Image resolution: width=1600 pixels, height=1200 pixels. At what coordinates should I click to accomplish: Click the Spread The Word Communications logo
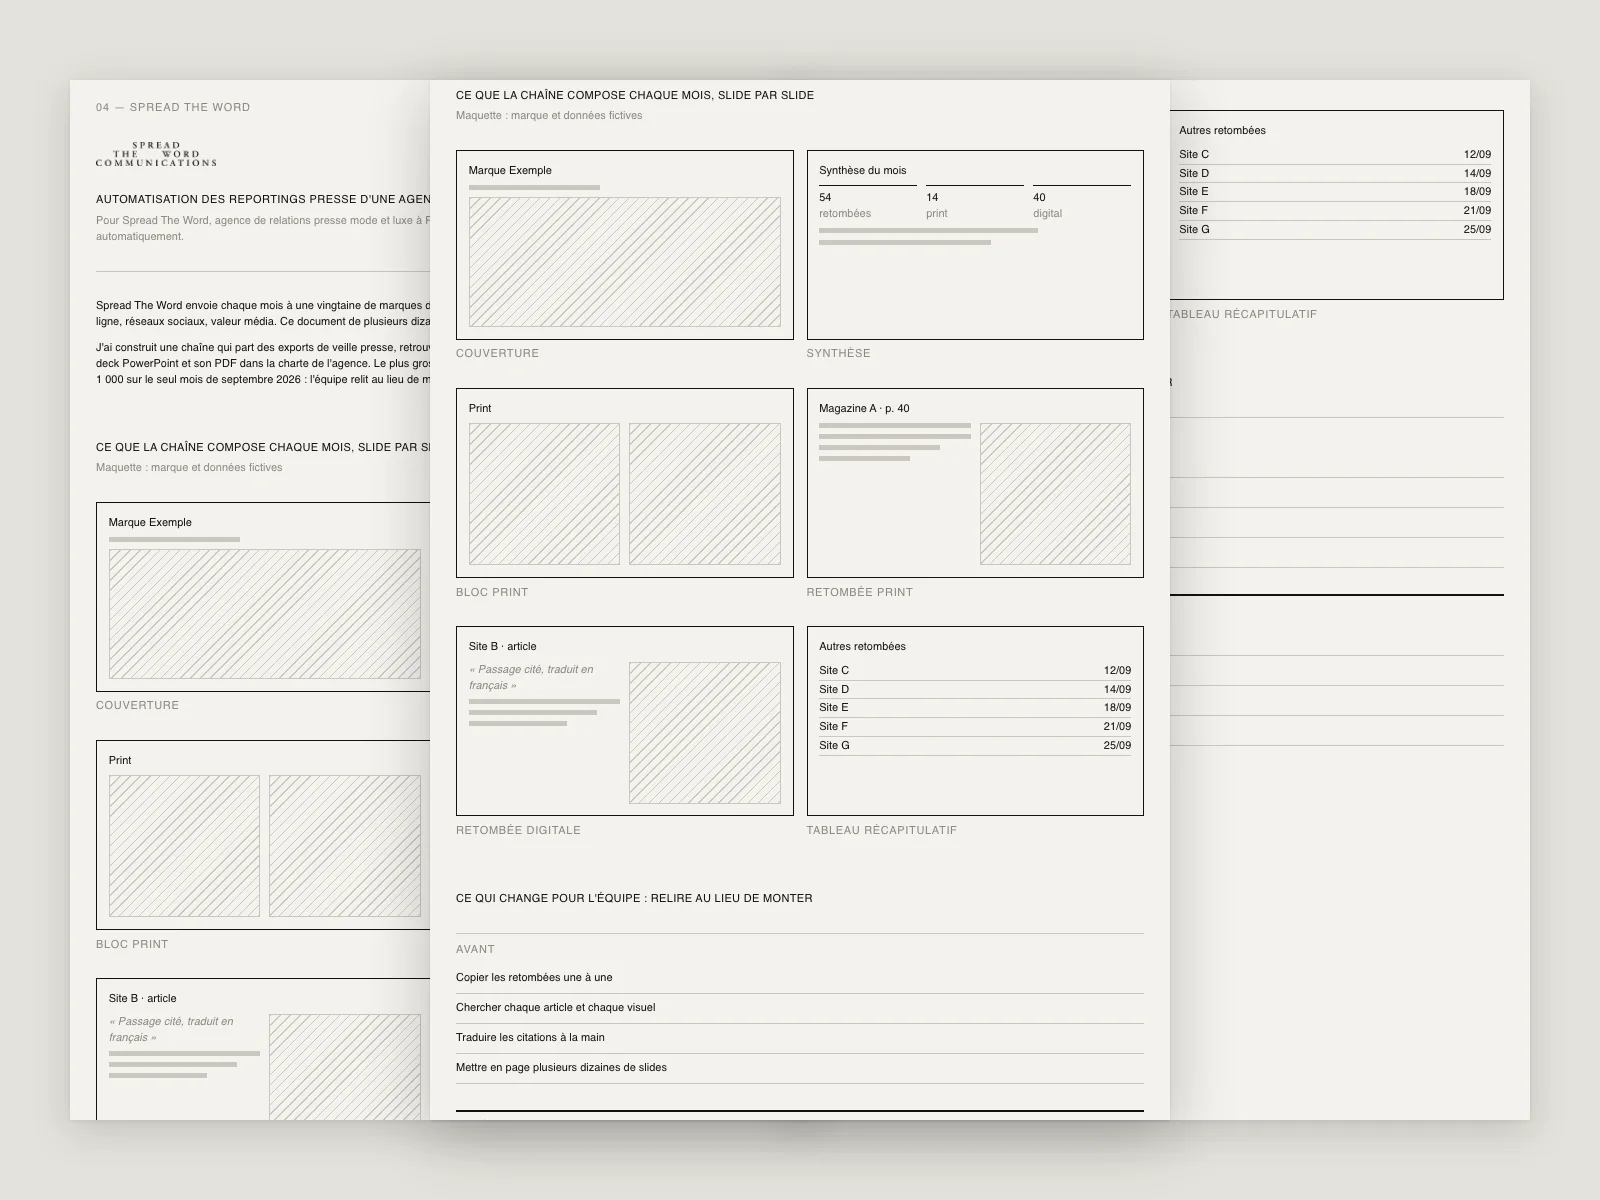[156, 154]
